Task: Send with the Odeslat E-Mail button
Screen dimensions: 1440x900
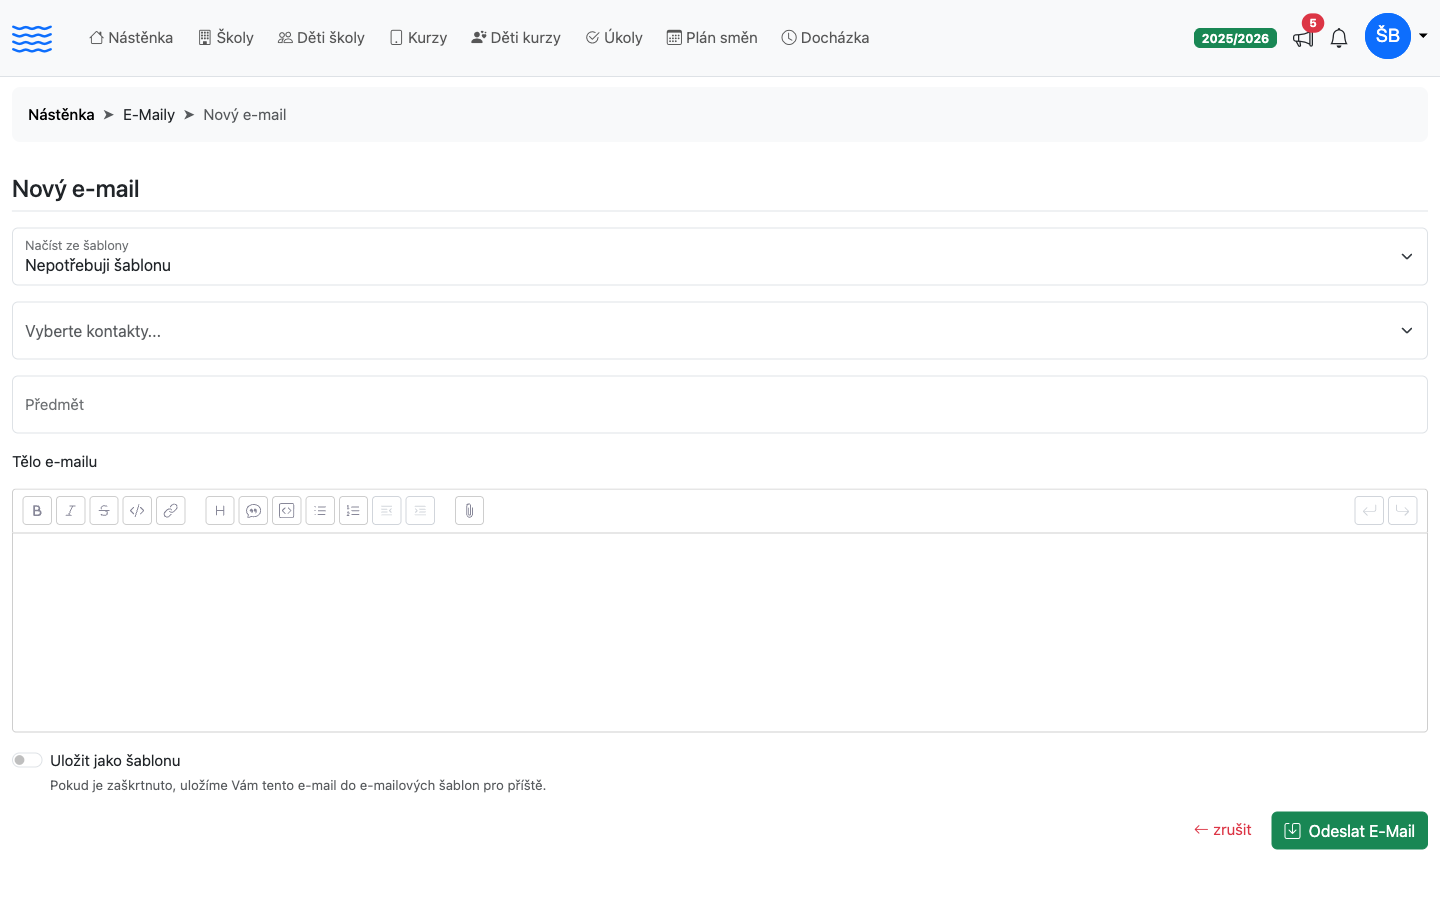Action: [x=1349, y=831]
